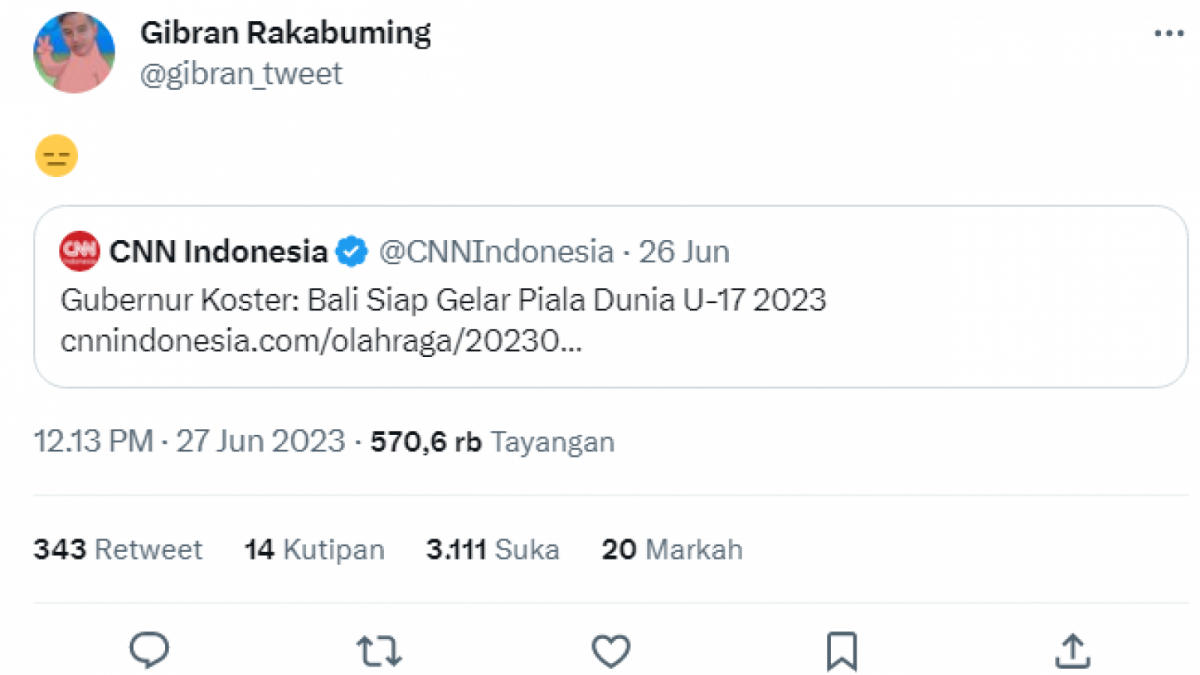Click the 343 Retweet count
The image size is (1200, 675).
coord(117,549)
